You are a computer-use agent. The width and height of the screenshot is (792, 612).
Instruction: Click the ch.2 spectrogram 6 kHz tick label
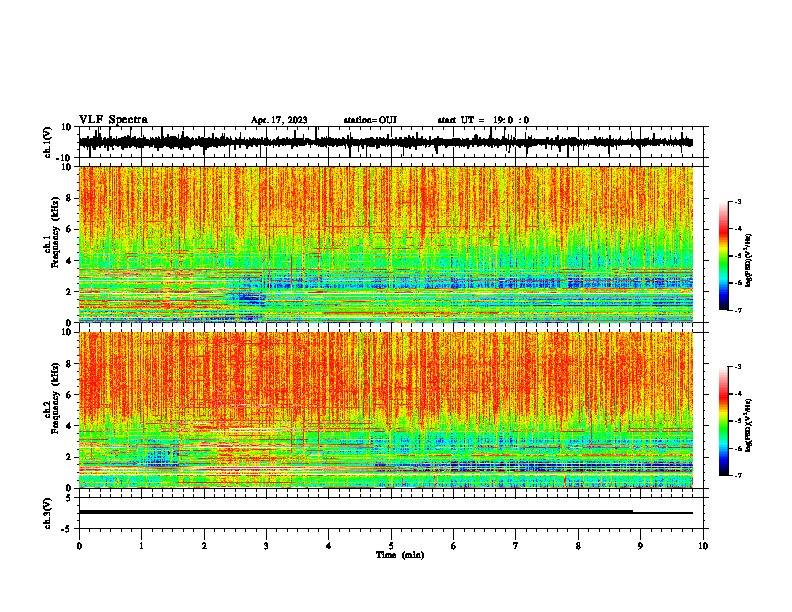(x=70, y=395)
